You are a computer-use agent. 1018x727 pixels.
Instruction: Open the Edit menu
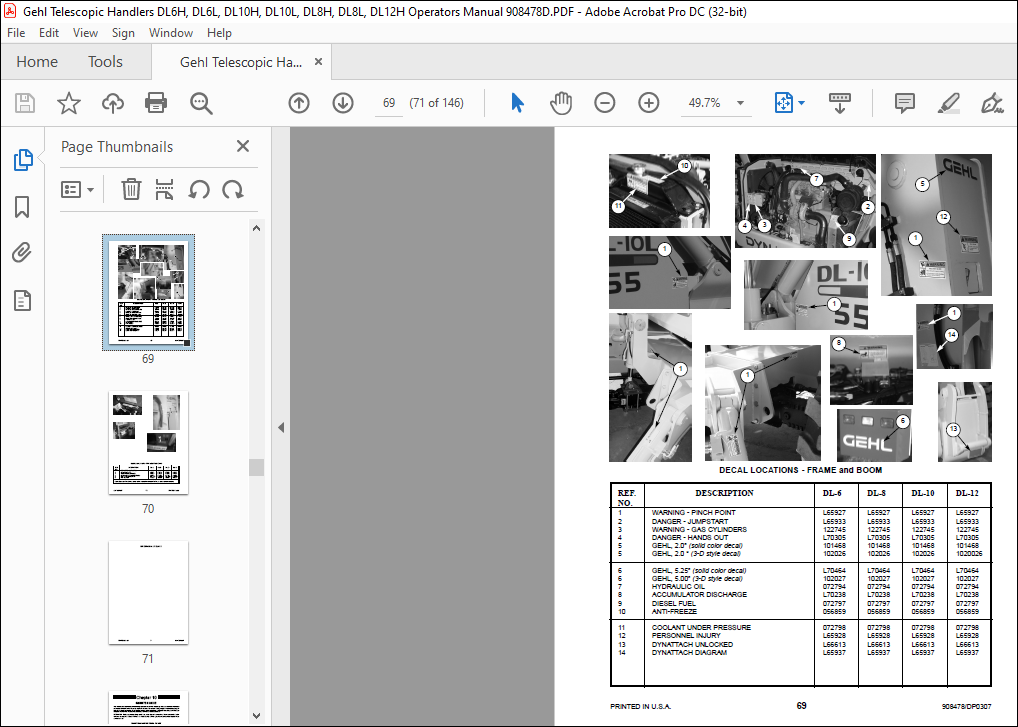[49, 32]
